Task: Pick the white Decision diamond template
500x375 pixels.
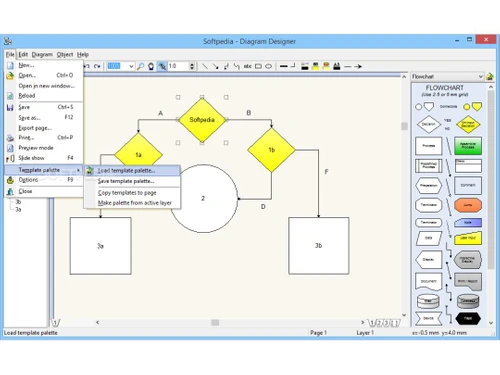Action: (x=429, y=124)
